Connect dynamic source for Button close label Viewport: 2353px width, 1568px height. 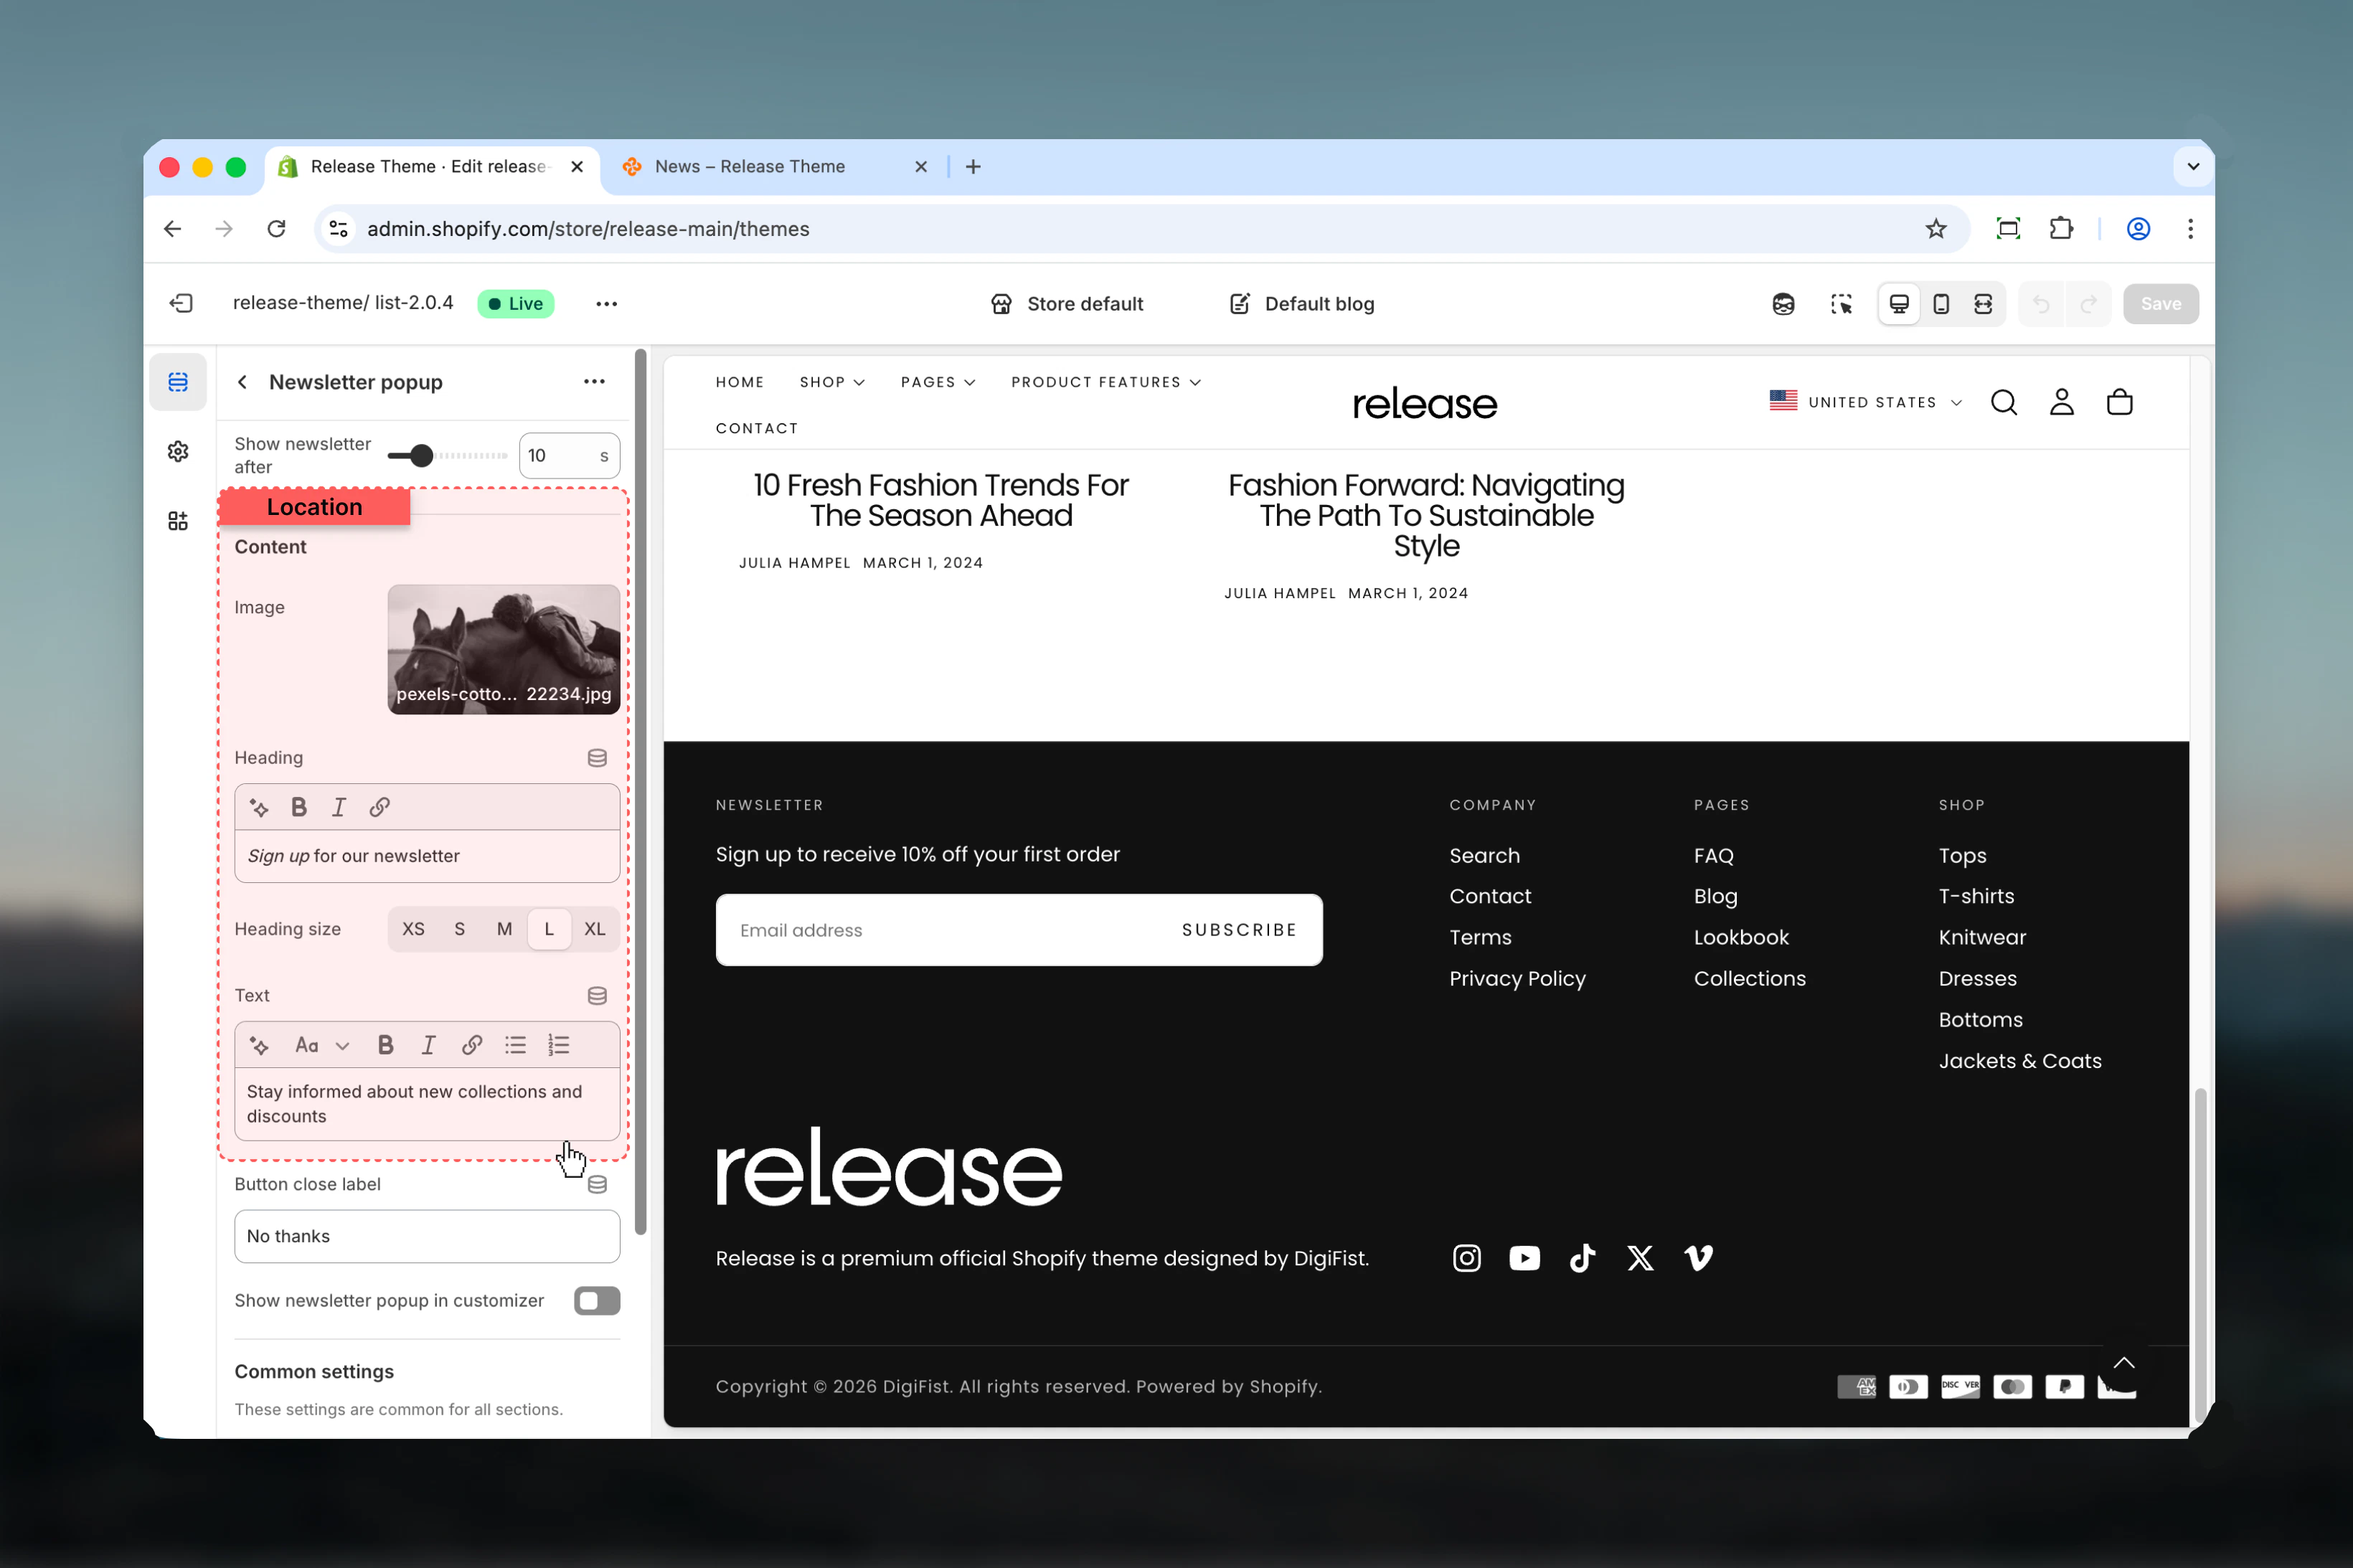tap(597, 1185)
